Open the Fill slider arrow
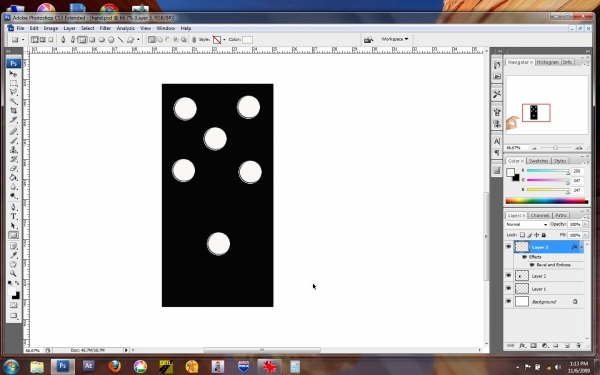This screenshot has width=600, height=375. coord(585,235)
